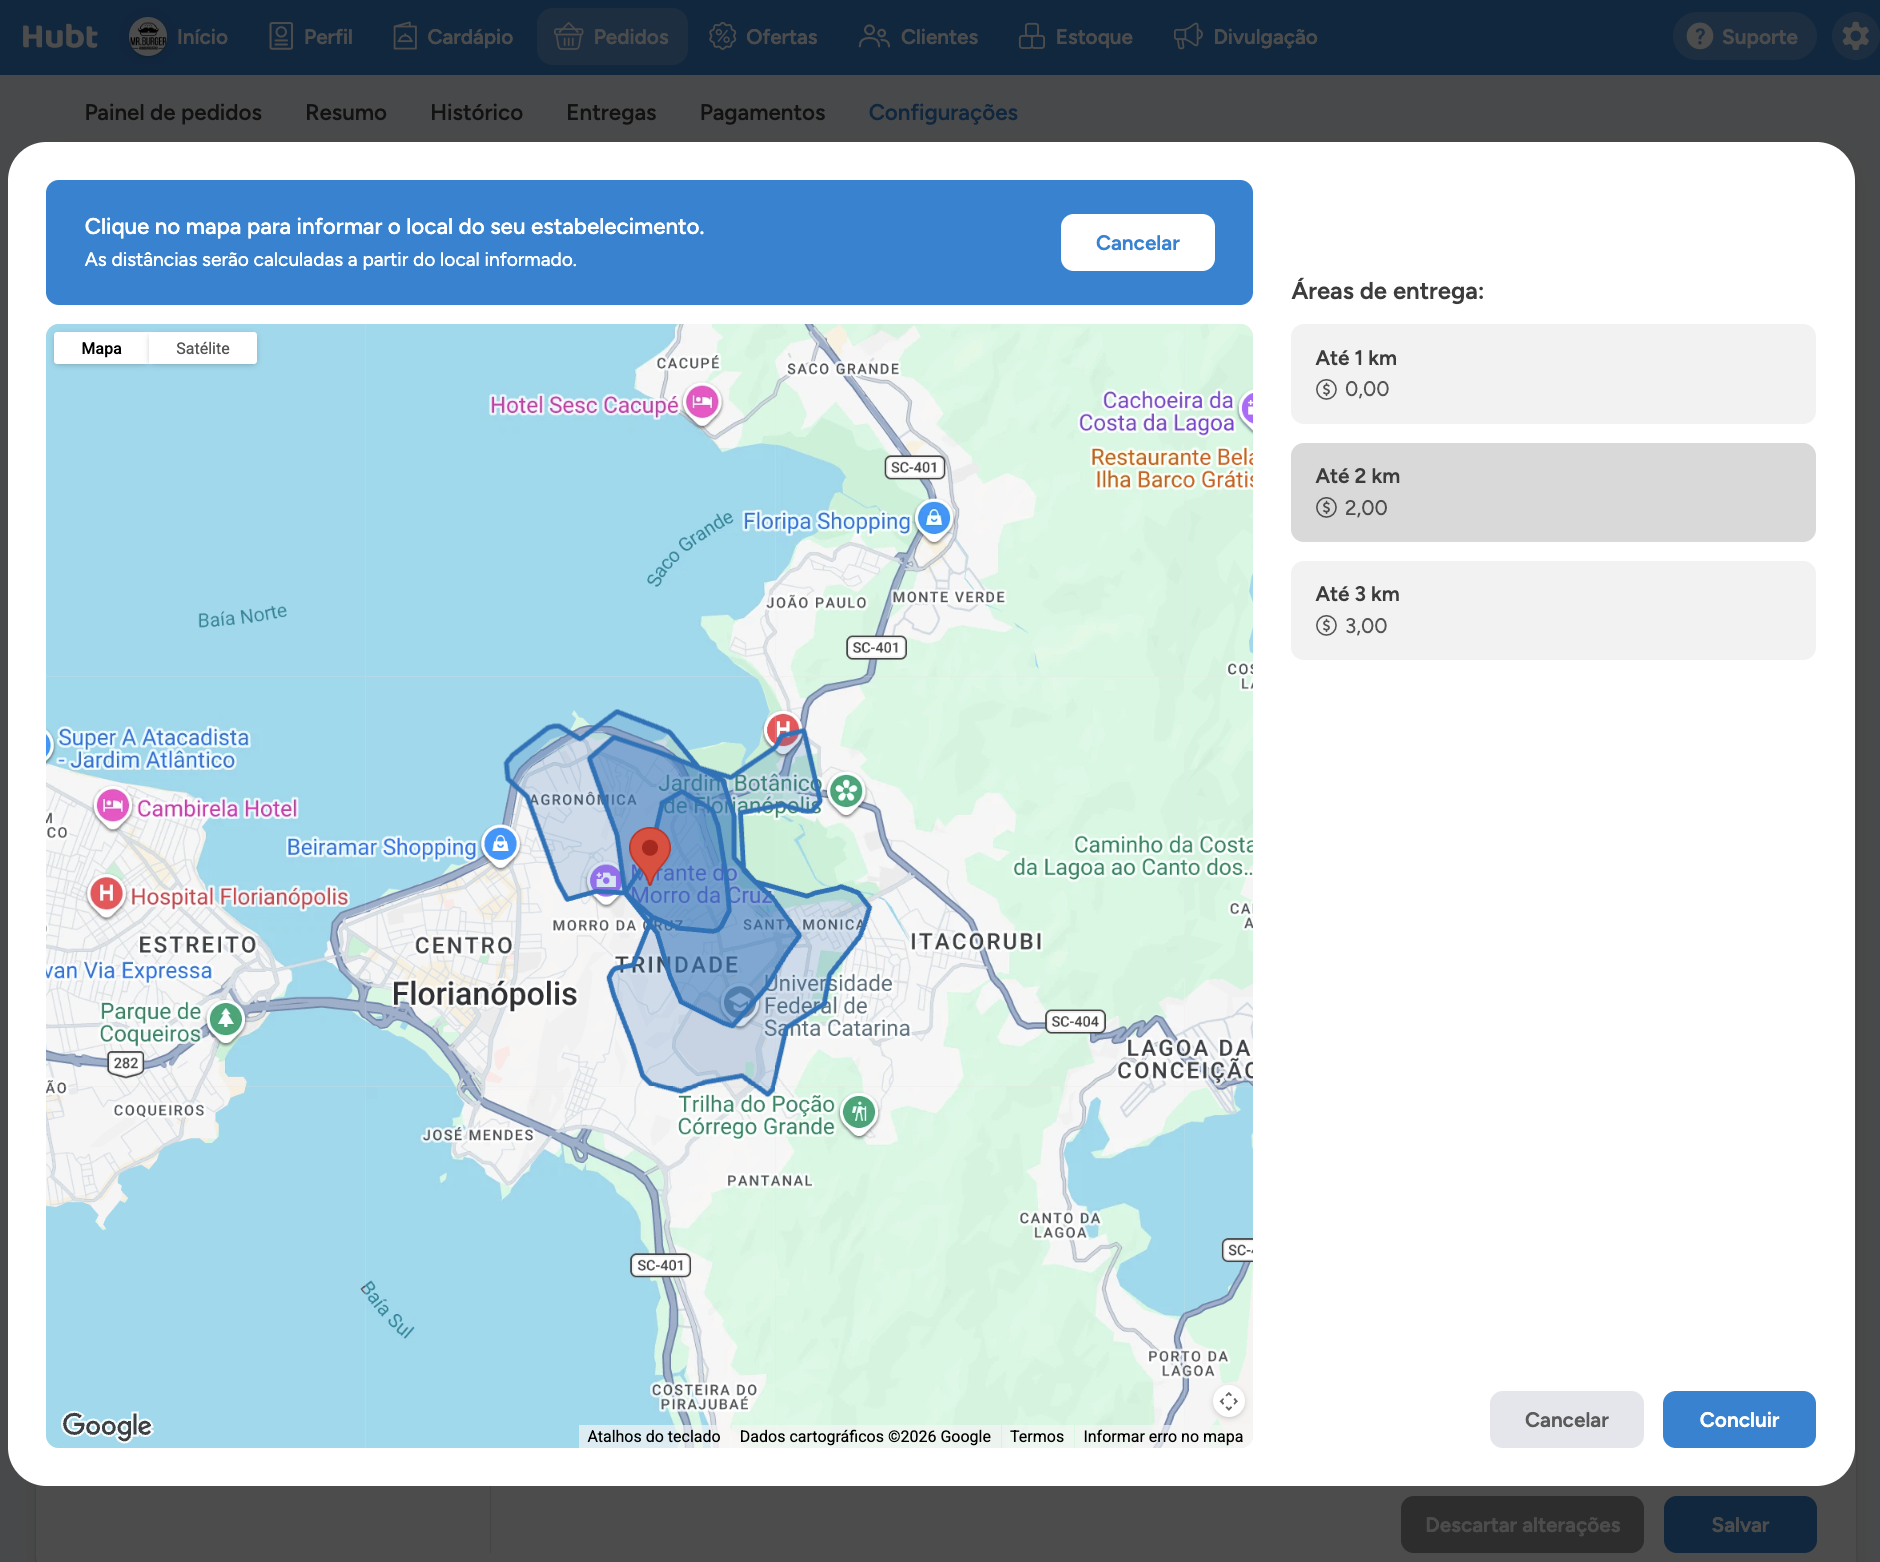Click the Hospital Florianópolis marker icon
Screen dimensions: 1880x1562
pyautogui.click(x=107, y=894)
